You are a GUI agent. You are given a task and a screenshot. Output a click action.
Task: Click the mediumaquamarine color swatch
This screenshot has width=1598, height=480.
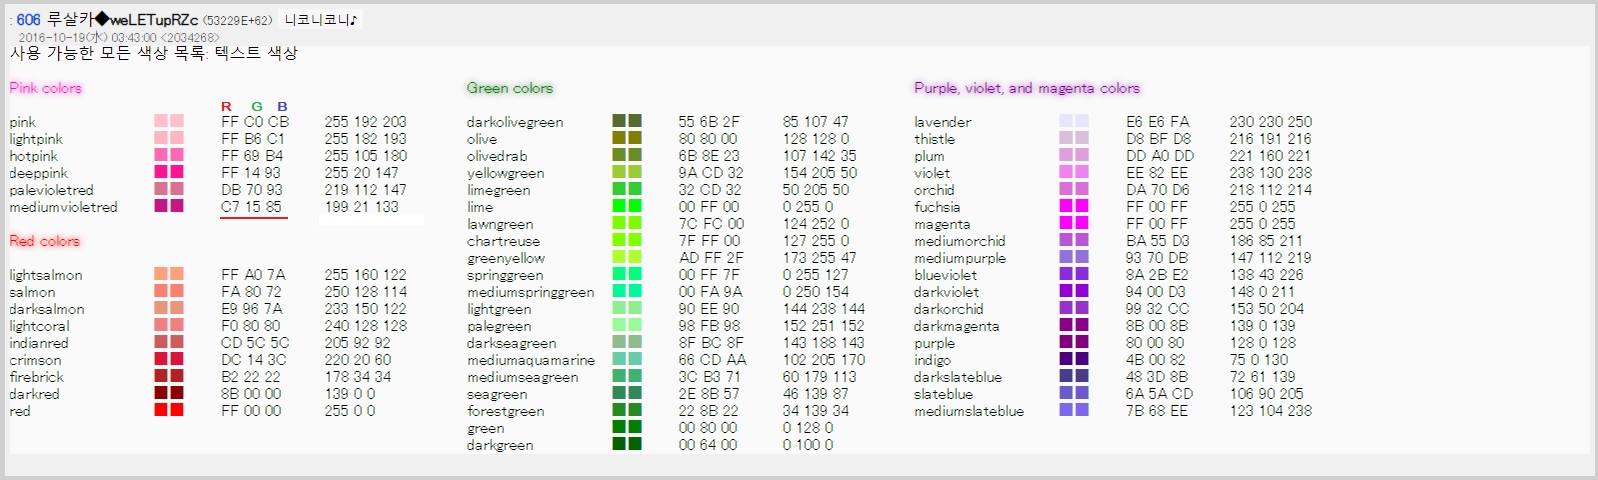(626, 359)
